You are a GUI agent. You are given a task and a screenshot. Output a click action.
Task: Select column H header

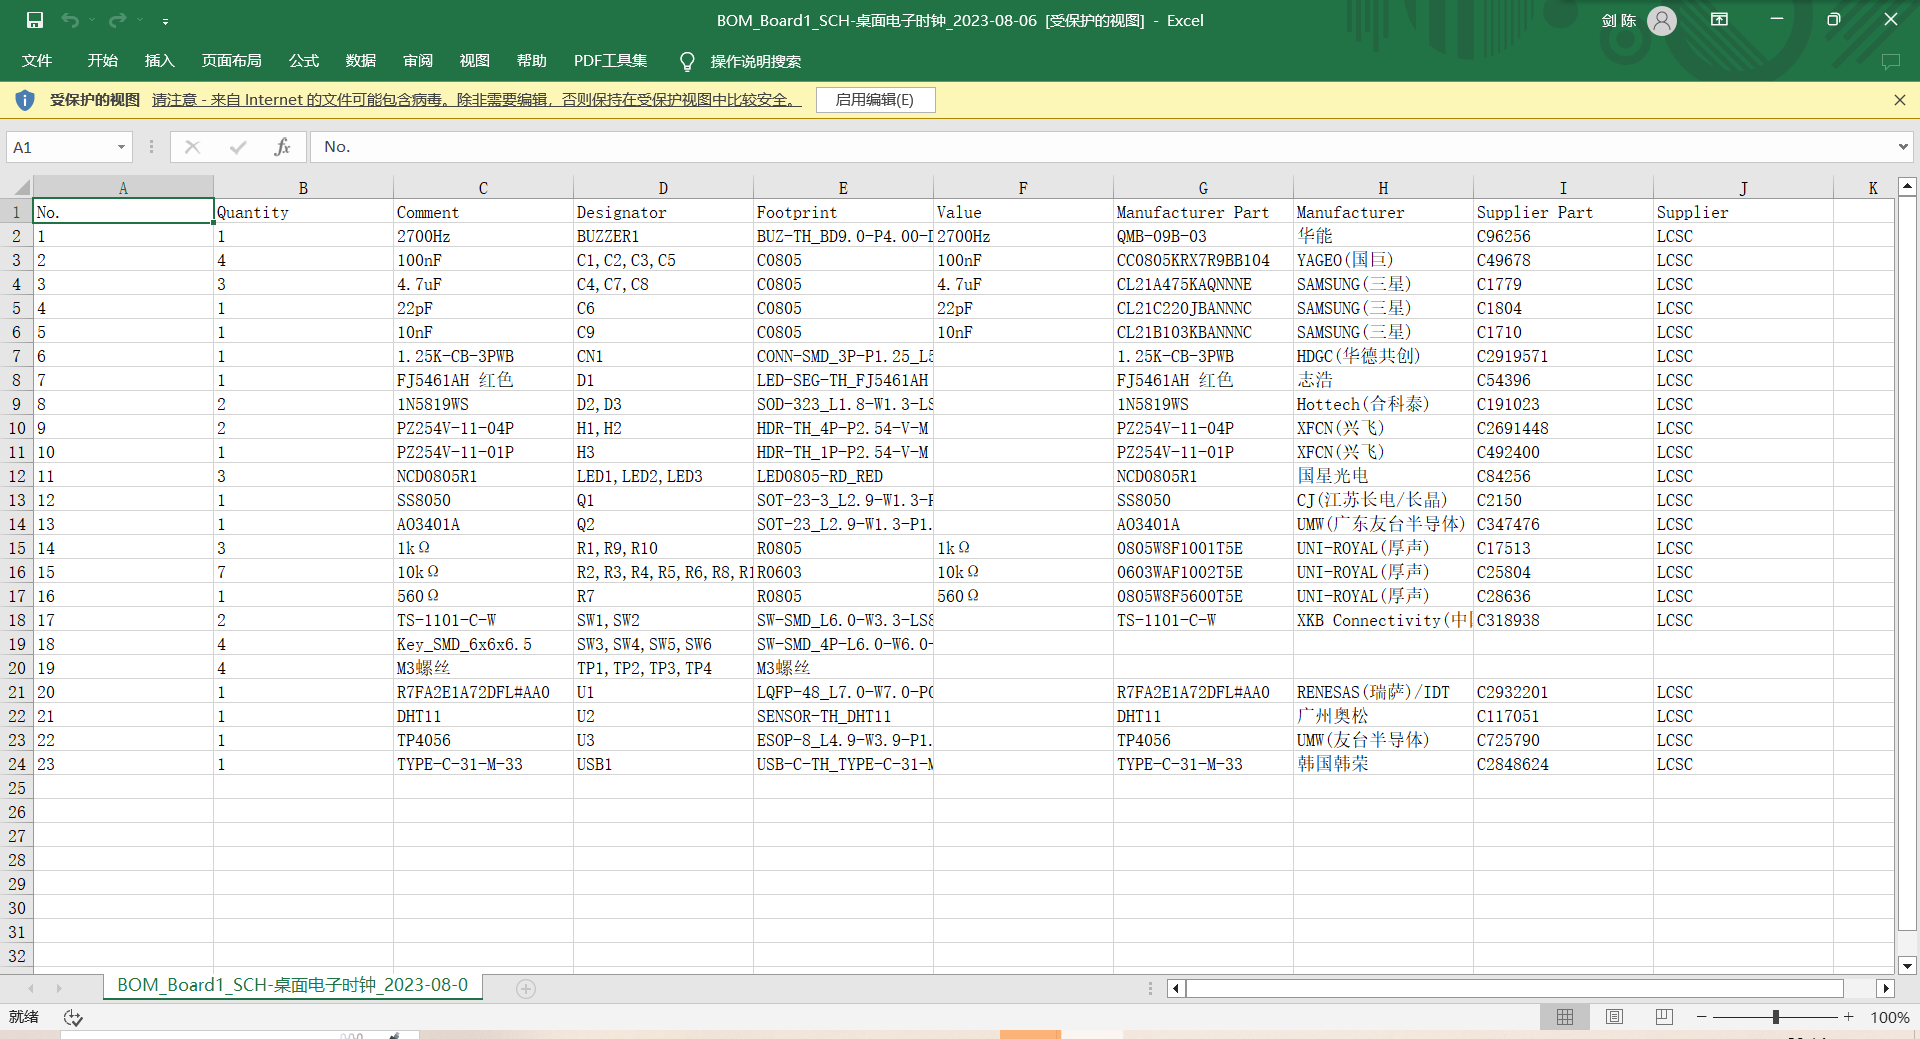[x=1383, y=187]
